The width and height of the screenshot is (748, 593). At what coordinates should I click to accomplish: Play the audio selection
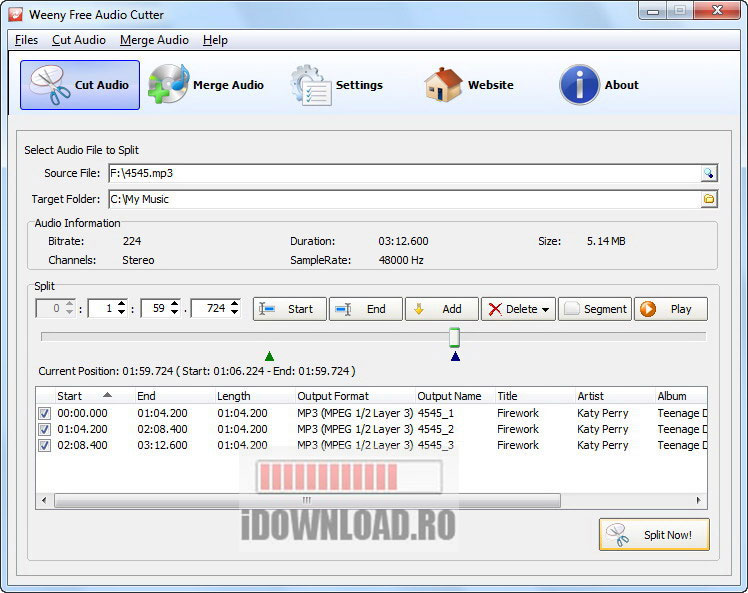(671, 309)
